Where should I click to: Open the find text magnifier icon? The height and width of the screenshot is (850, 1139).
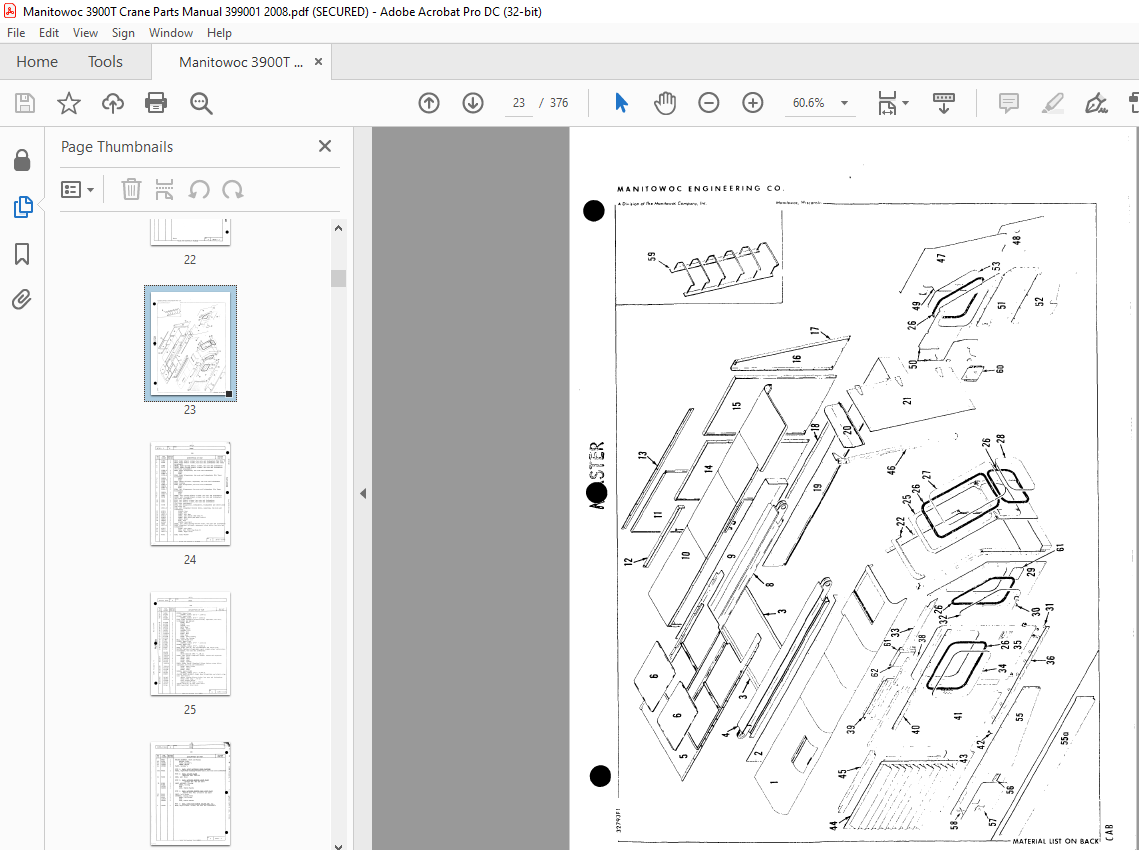point(200,103)
